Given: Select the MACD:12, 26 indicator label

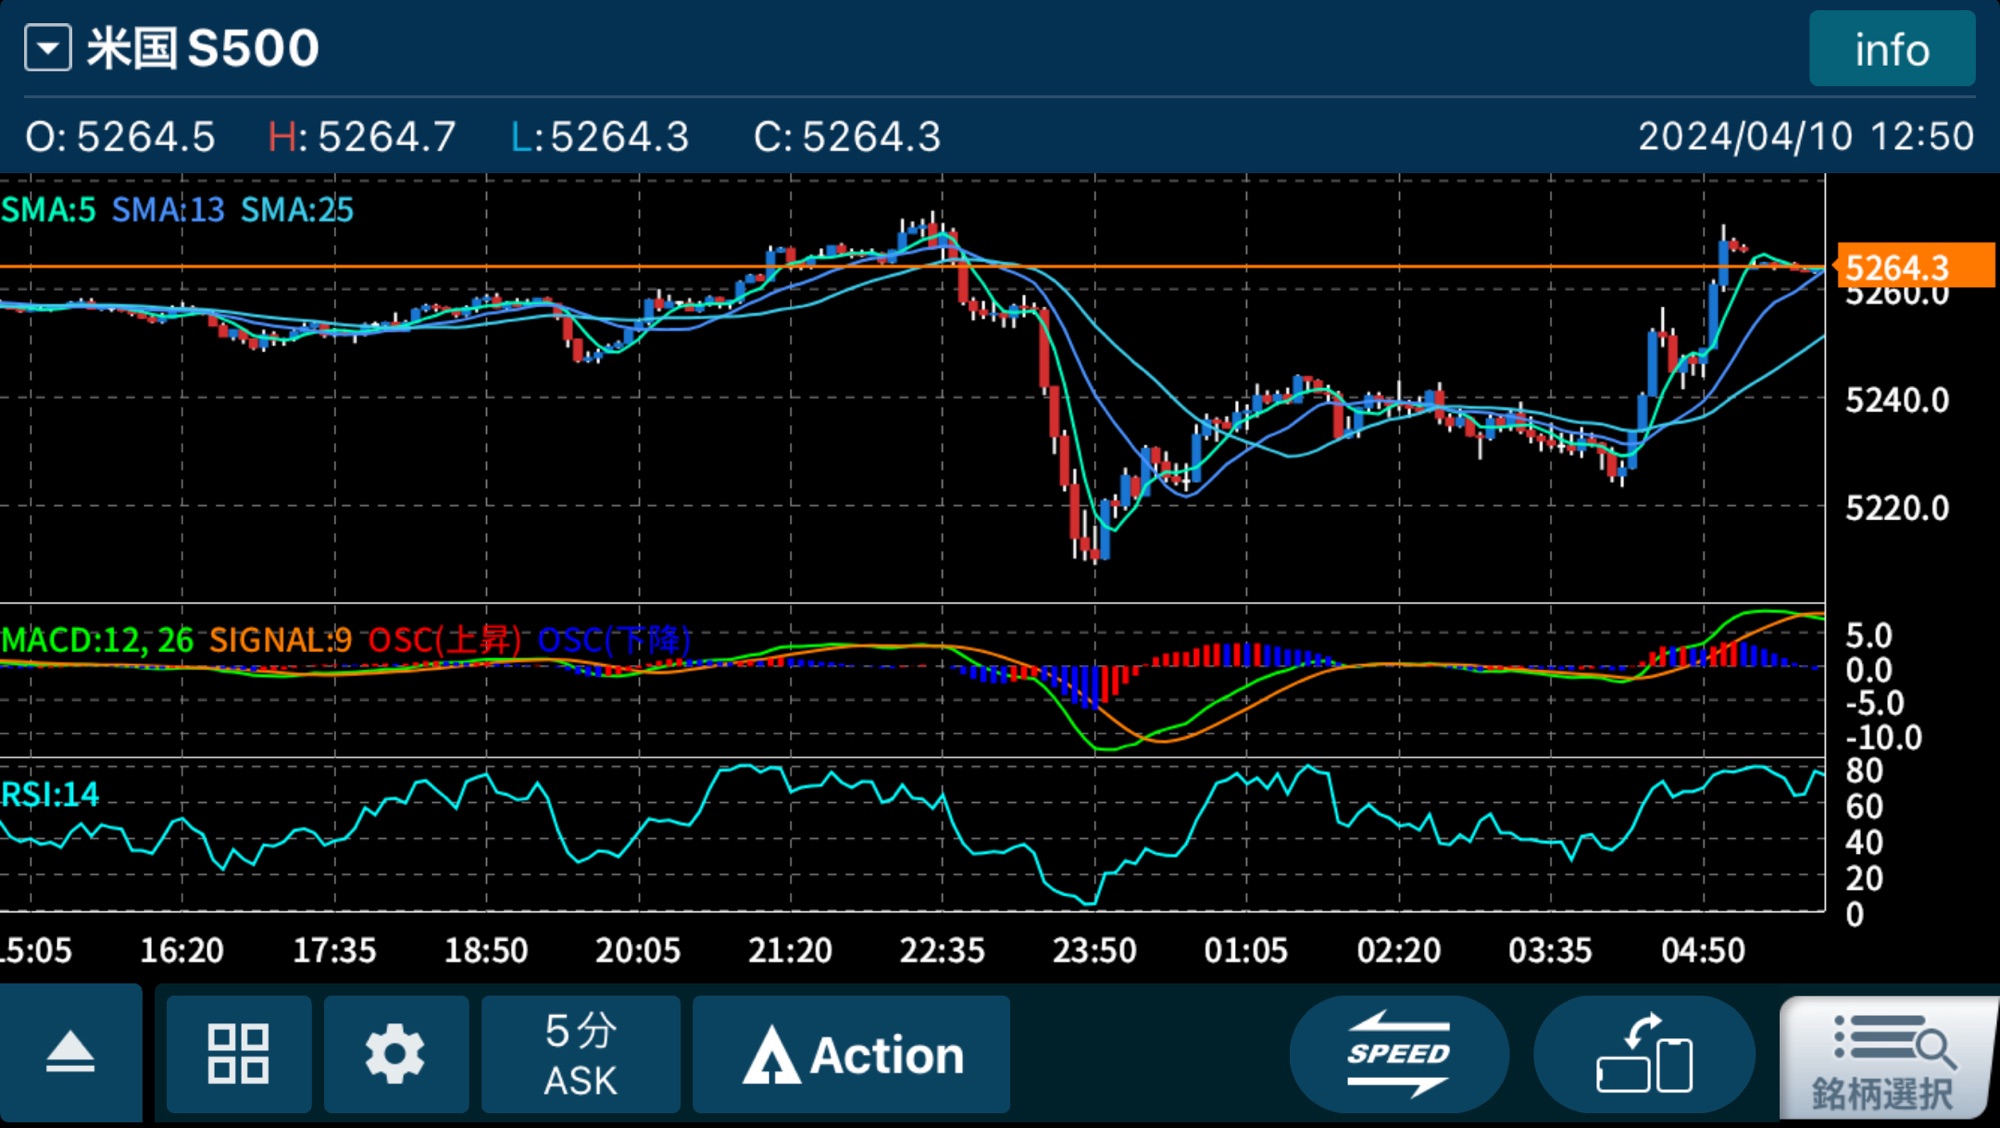Looking at the screenshot, I should click(97, 640).
